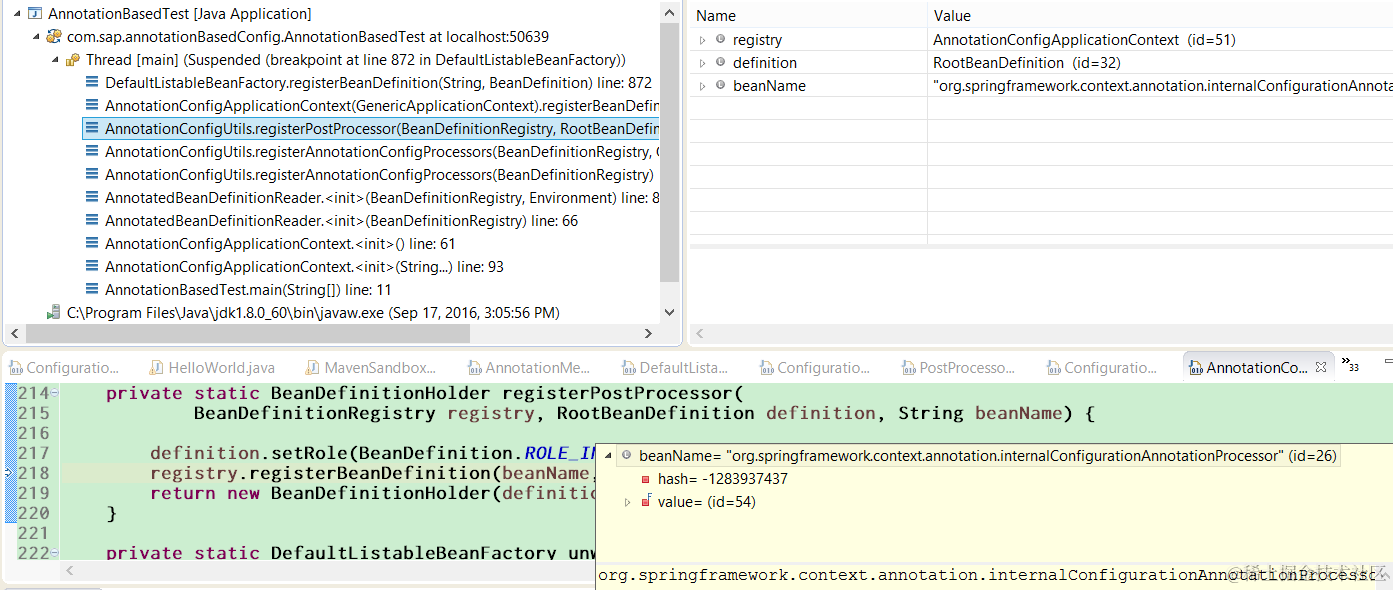The image size is (1393, 590).
Task: Click the beanName variable icon in hover popup
Action: tap(627, 456)
